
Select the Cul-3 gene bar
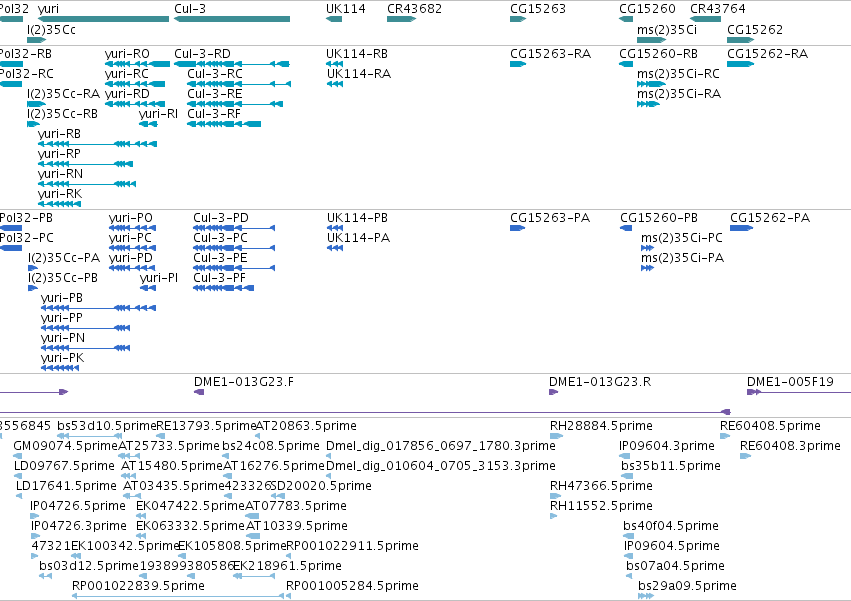tap(232, 19)
